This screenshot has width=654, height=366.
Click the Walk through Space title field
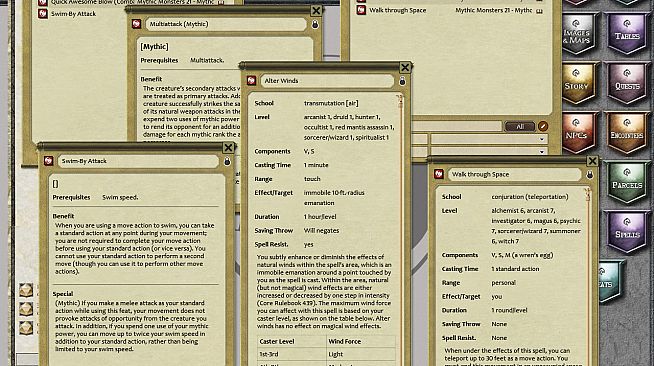pyautogui.click(x=514, y=174)
